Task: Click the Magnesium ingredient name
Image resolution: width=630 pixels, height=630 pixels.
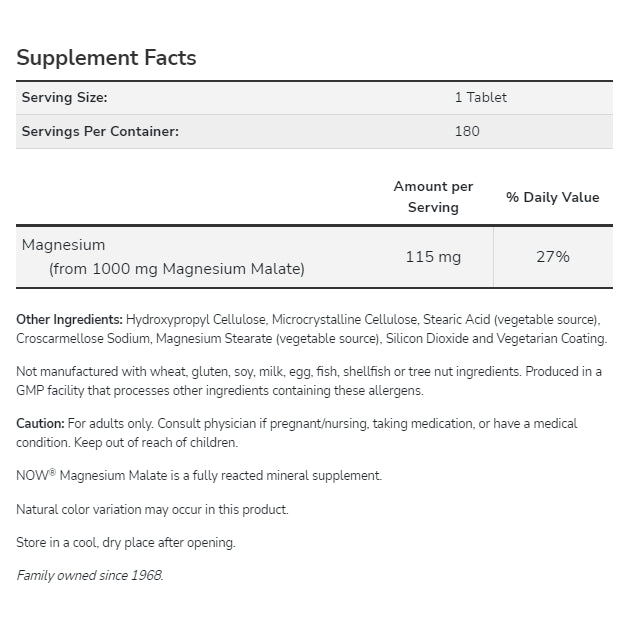Action: coord(63,245)
